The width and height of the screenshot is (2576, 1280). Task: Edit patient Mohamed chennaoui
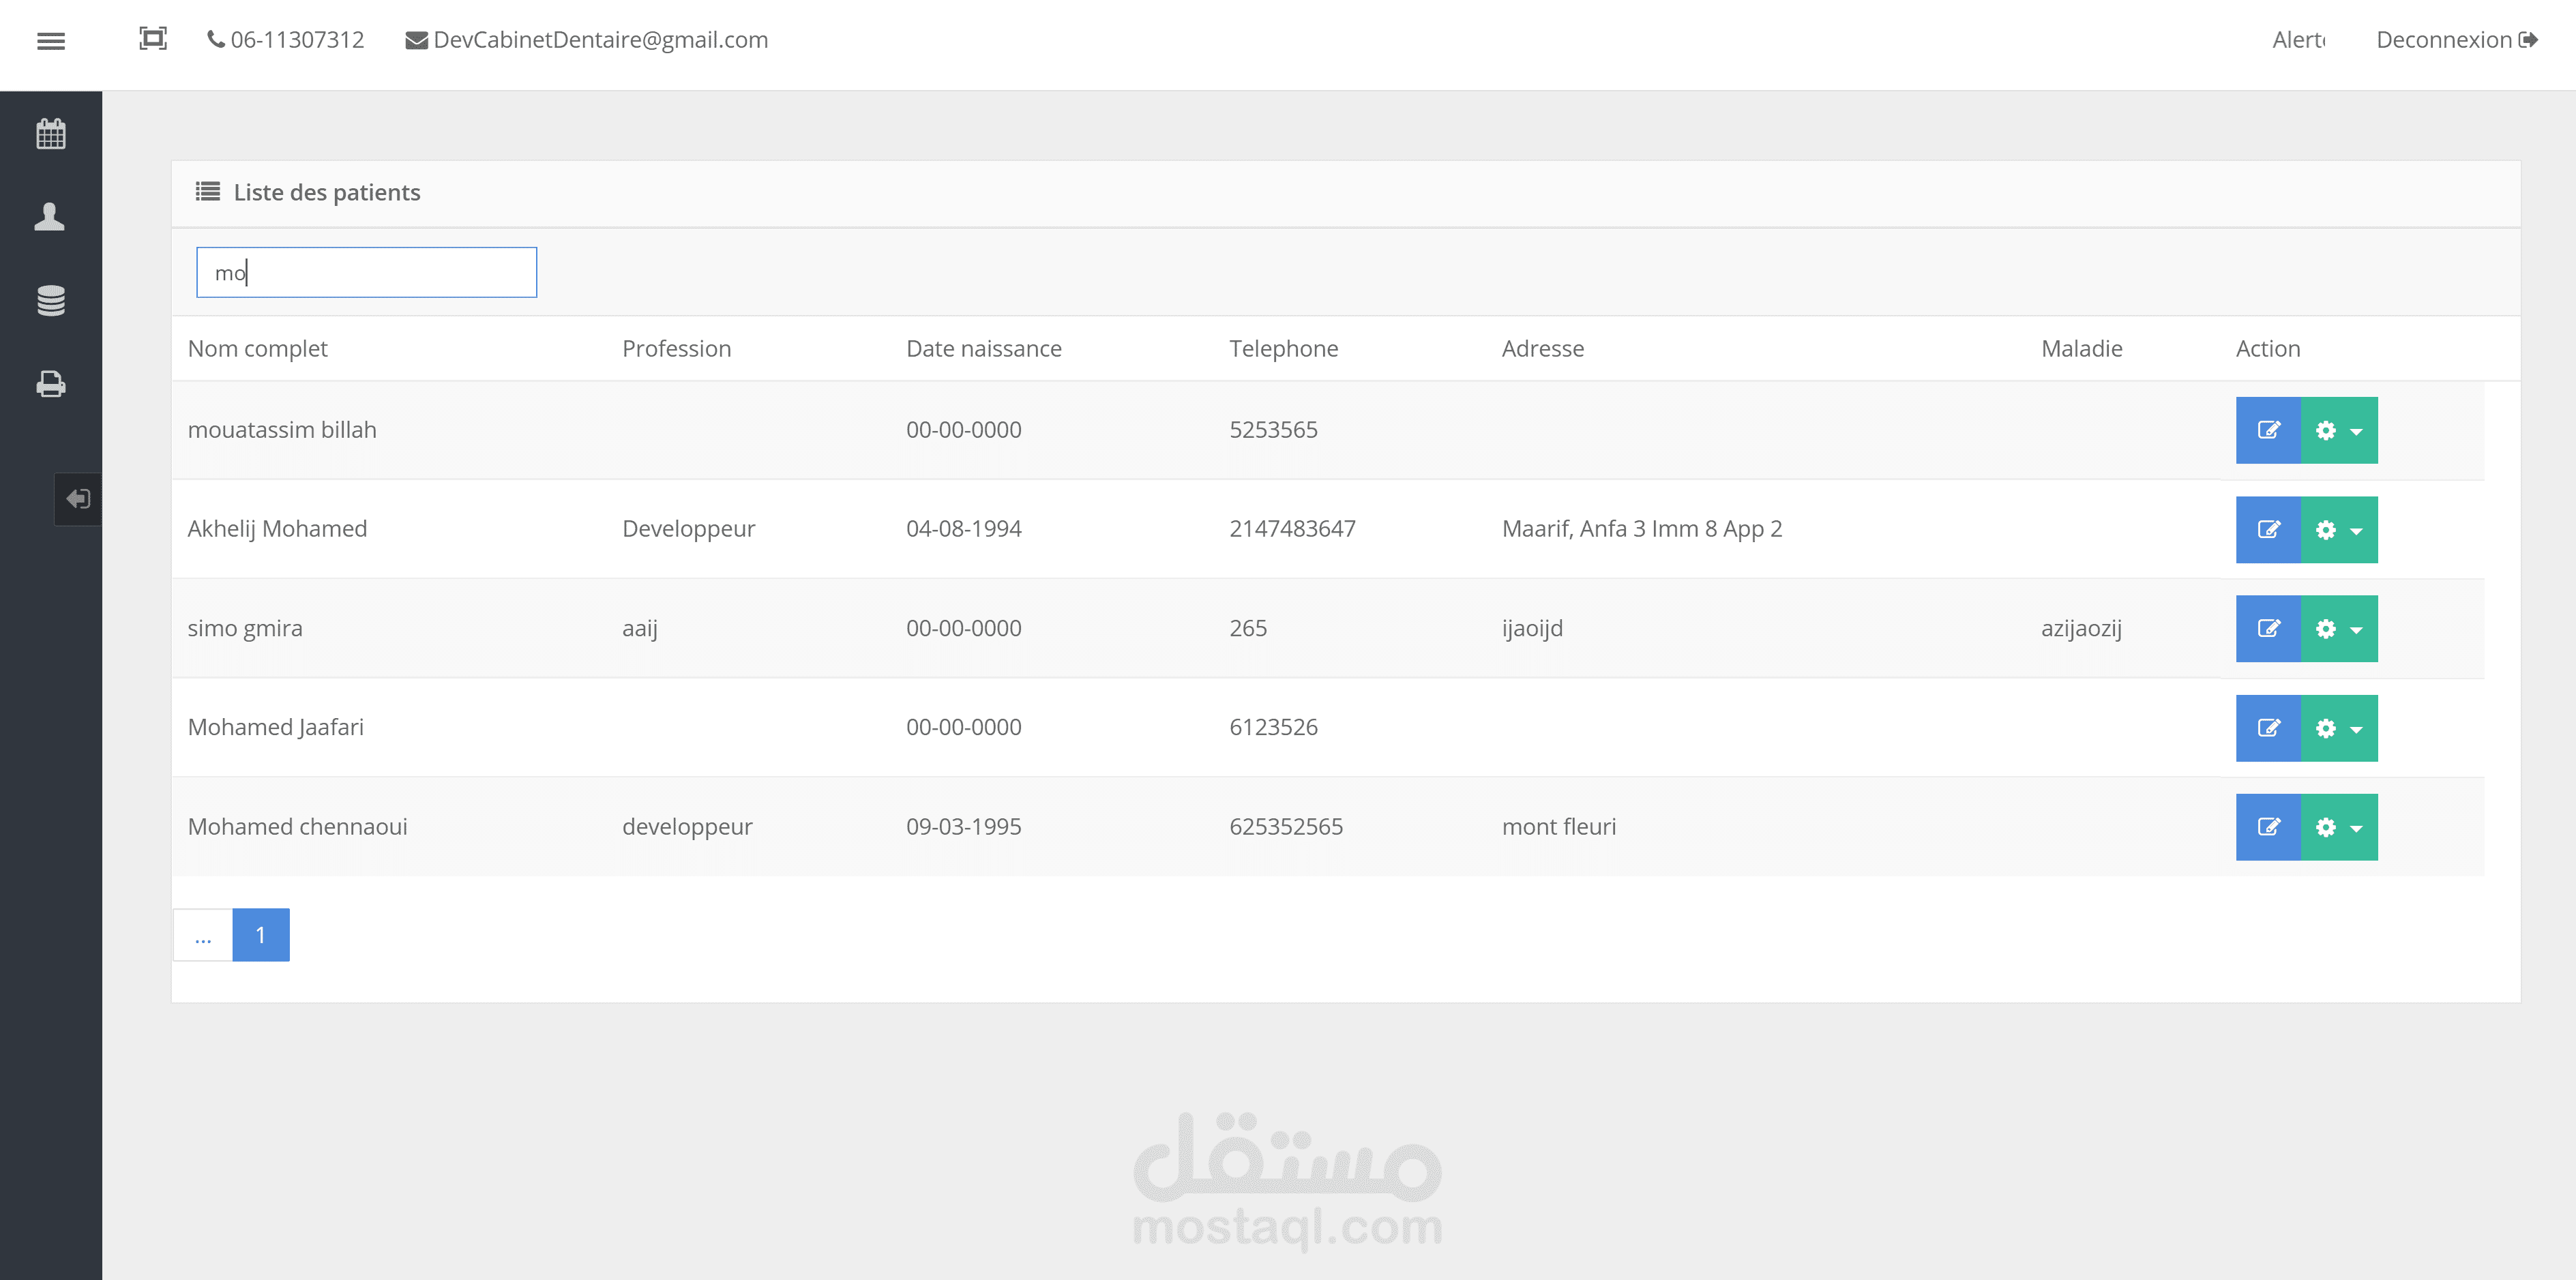point(2268,827)
